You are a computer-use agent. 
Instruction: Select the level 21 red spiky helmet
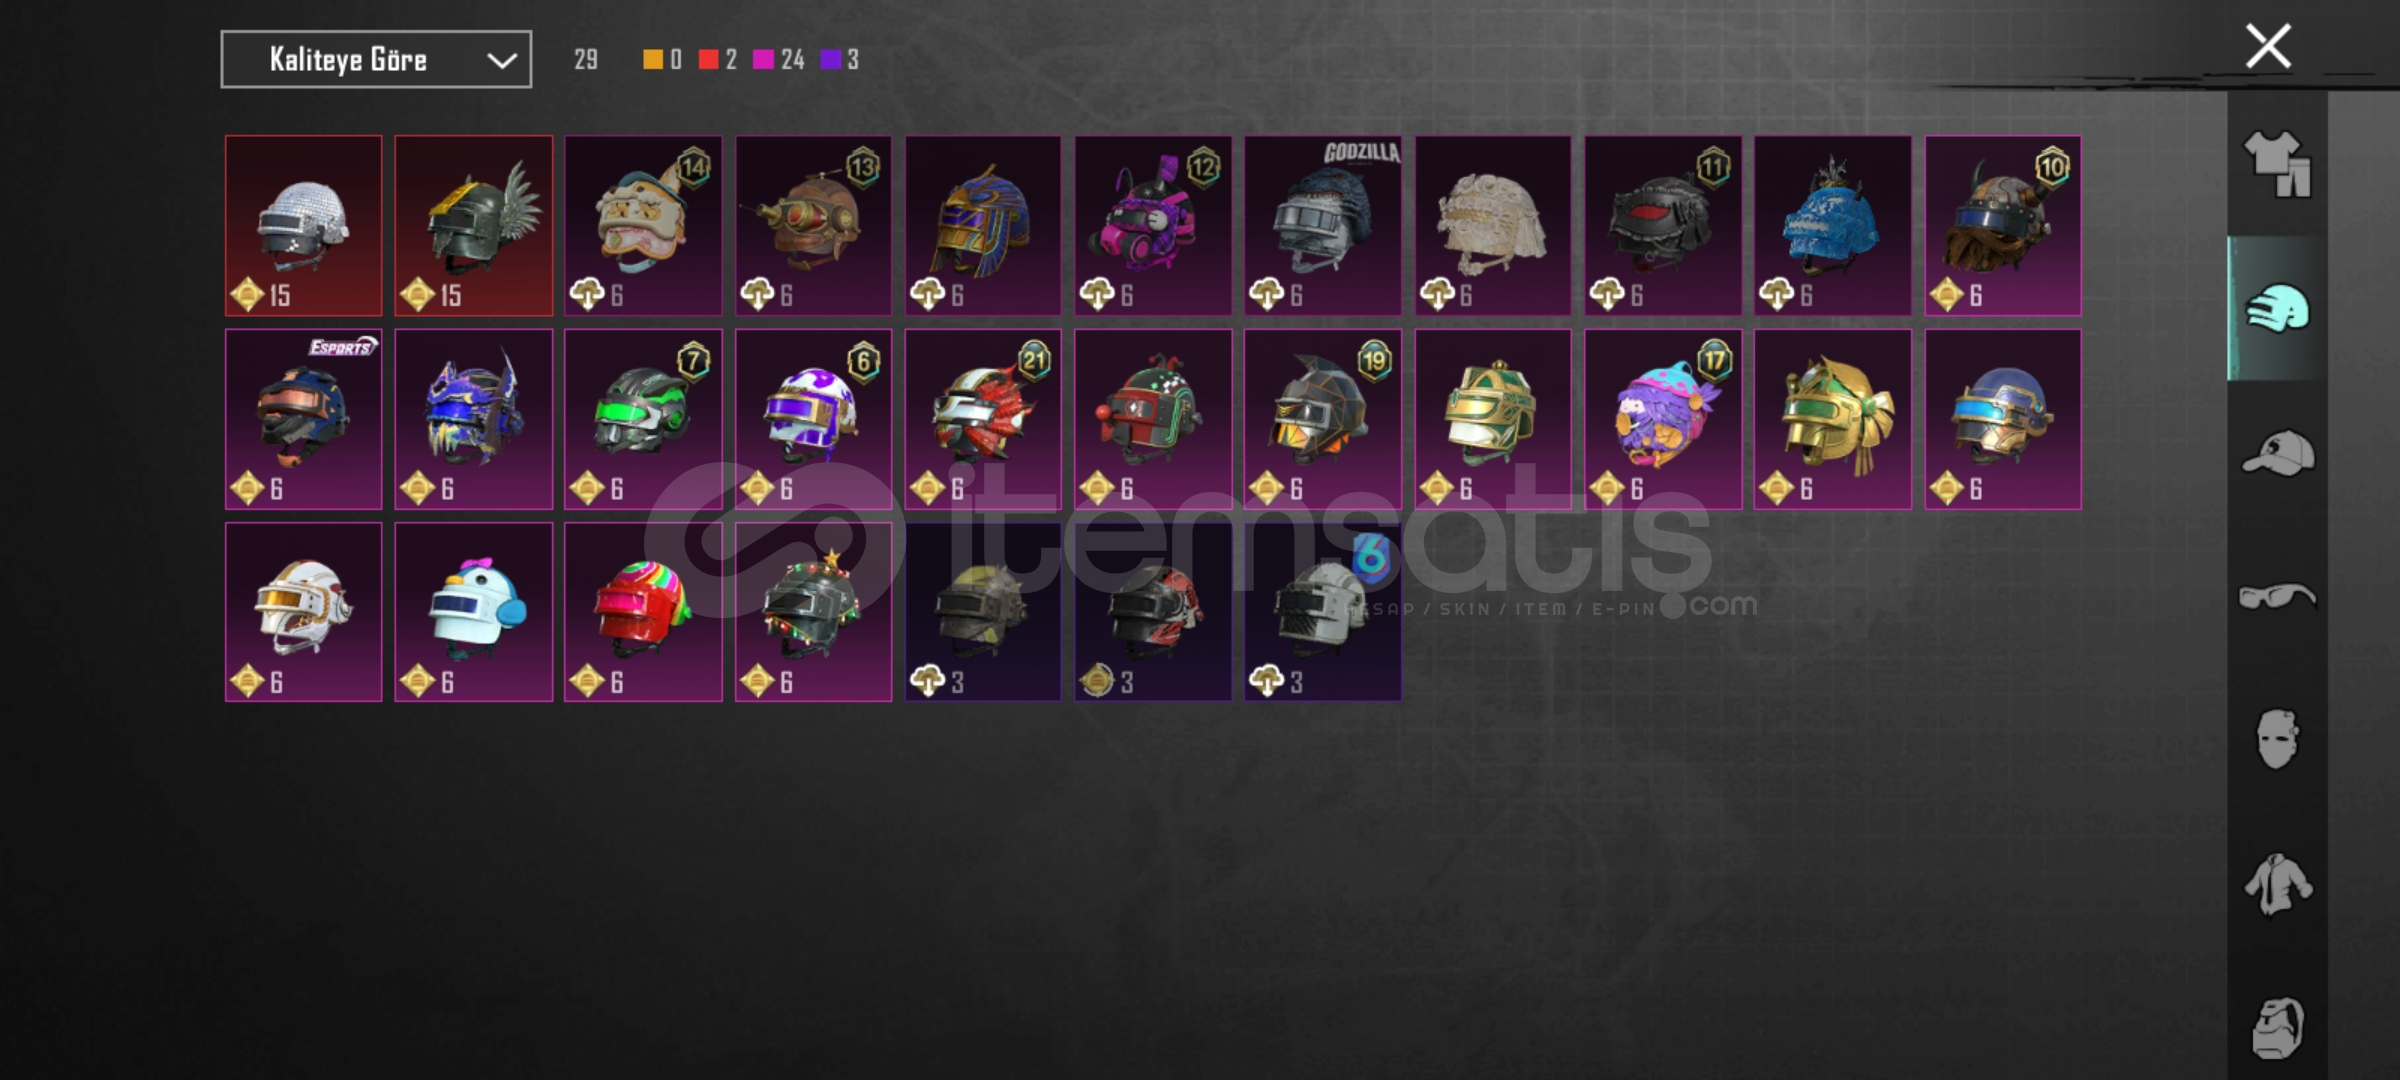coord(983,419)
